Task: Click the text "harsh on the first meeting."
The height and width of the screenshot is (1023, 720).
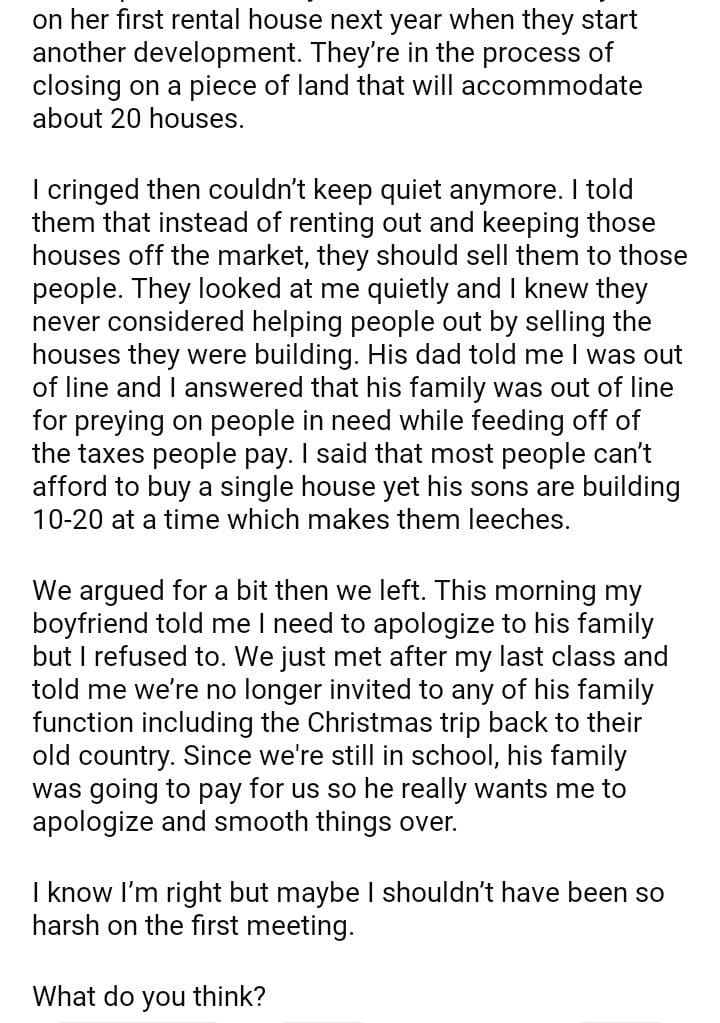Action: pyautogui.click(x=193, y=925)
